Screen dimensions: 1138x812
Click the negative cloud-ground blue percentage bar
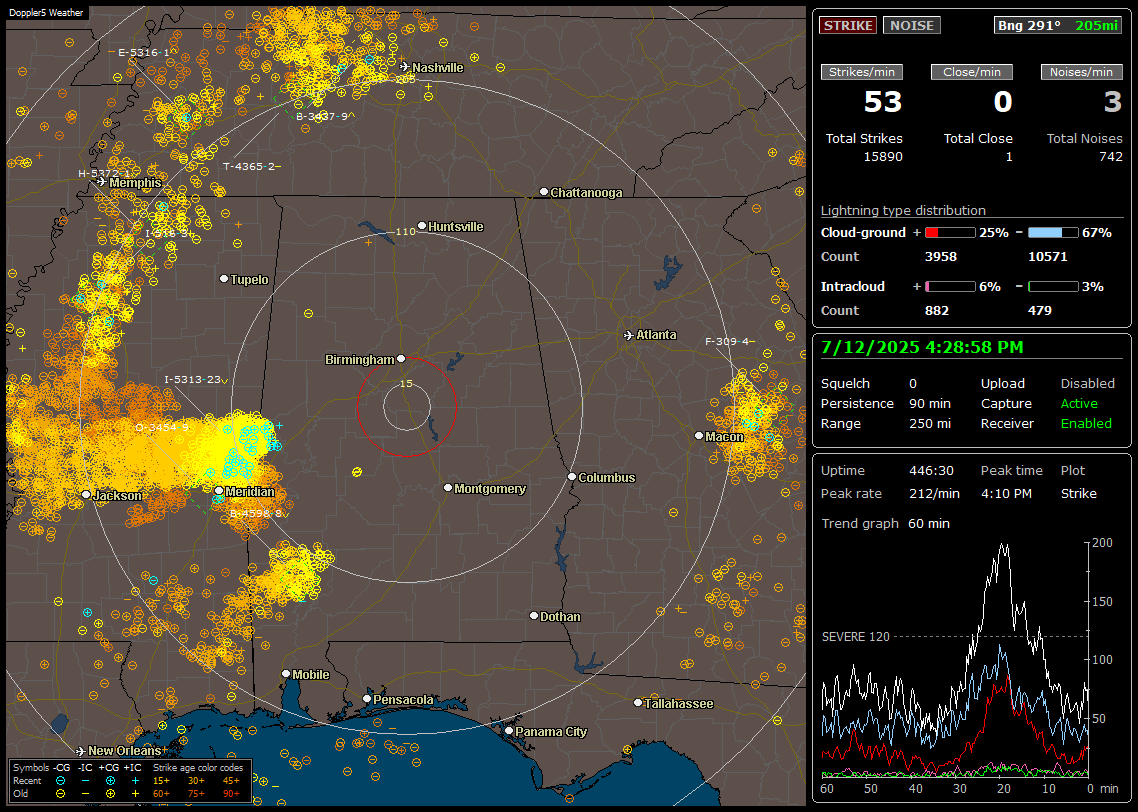[1053, 233]
